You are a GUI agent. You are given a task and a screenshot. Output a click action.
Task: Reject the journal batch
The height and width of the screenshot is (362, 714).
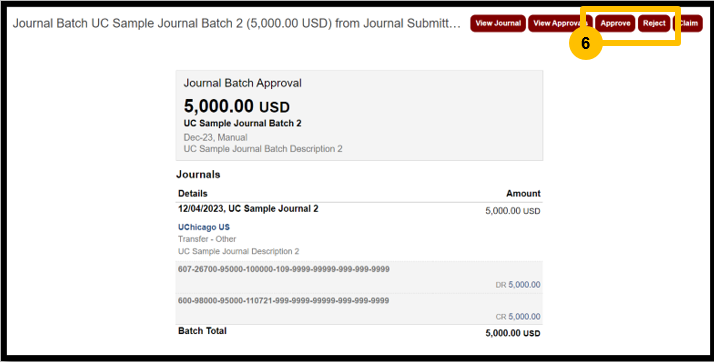[x=654, y=23]
